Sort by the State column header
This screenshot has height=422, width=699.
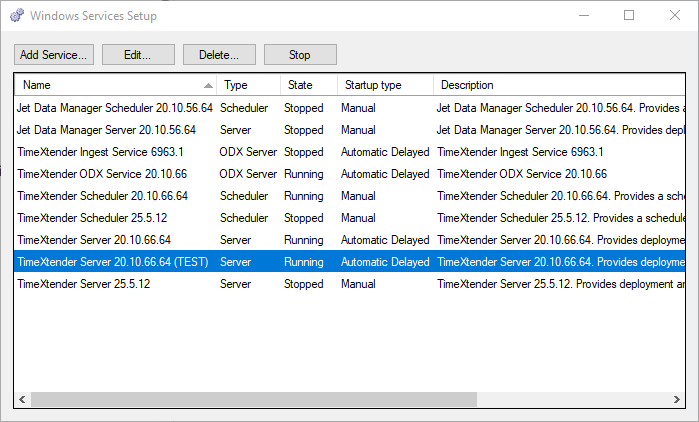(309, 85)
